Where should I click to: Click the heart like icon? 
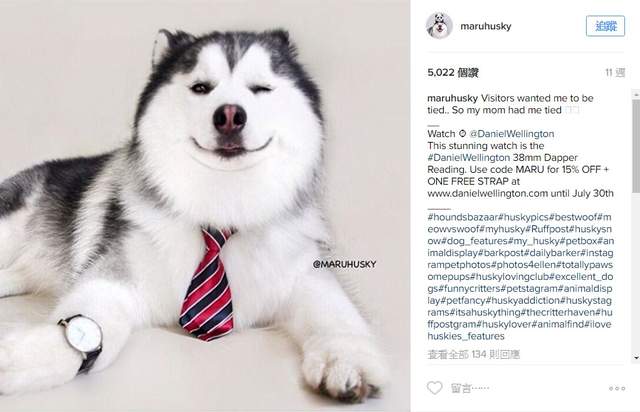pos(434,388)
